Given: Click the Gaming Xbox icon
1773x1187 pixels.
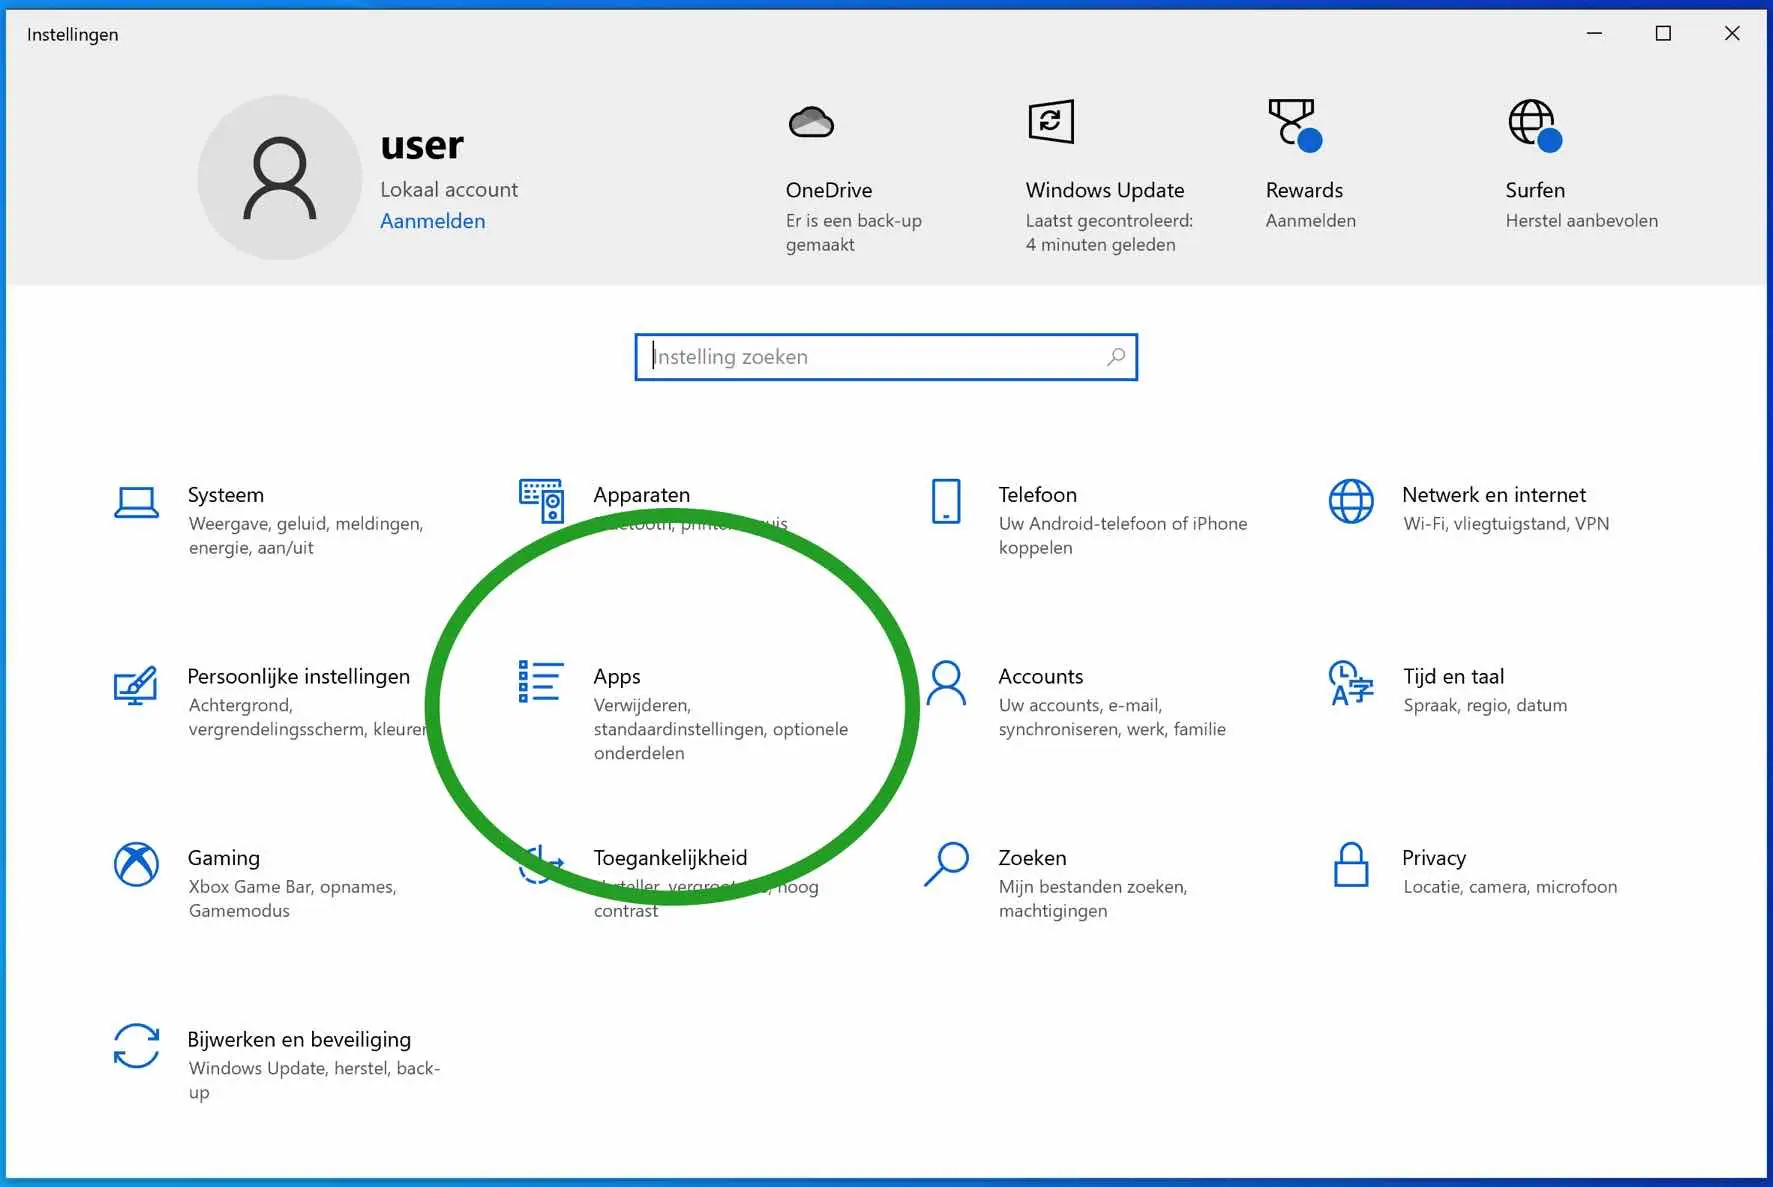Looking at the screenshot, I should point(136,864).
